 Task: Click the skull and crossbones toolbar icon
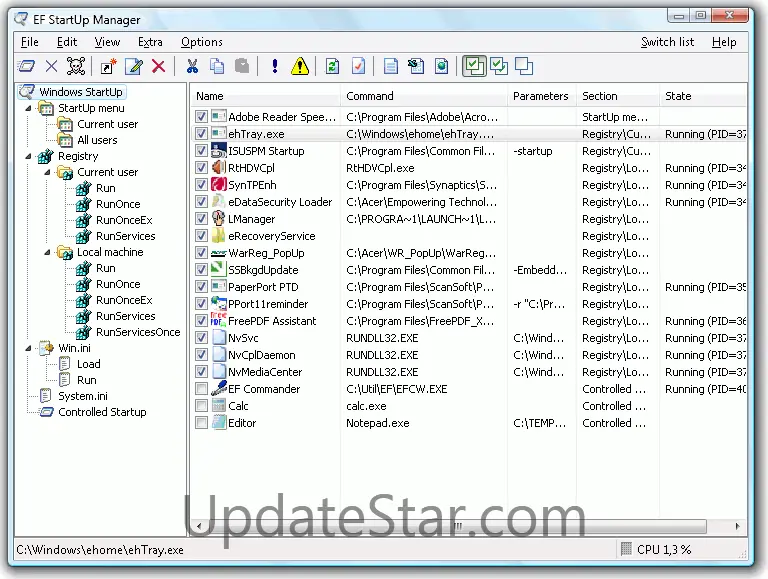76,67
